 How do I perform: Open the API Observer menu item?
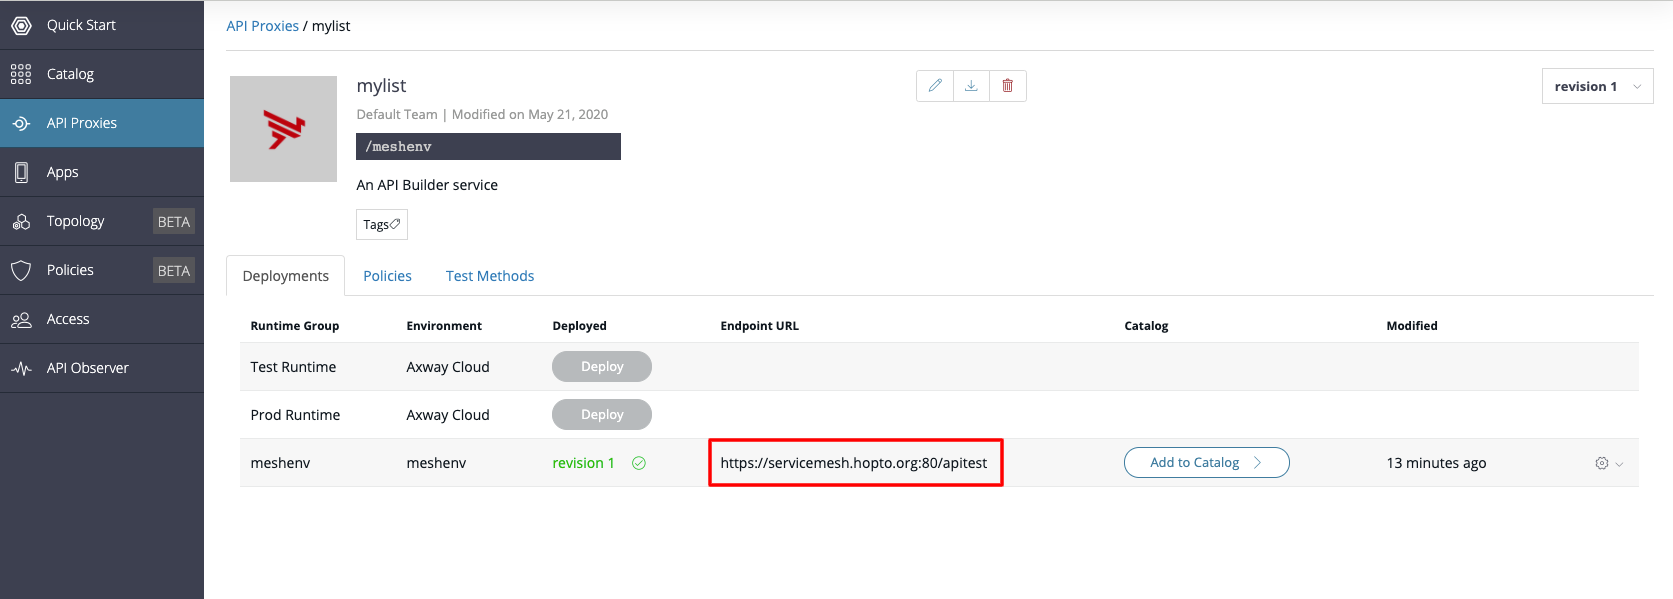pos(102,368)
